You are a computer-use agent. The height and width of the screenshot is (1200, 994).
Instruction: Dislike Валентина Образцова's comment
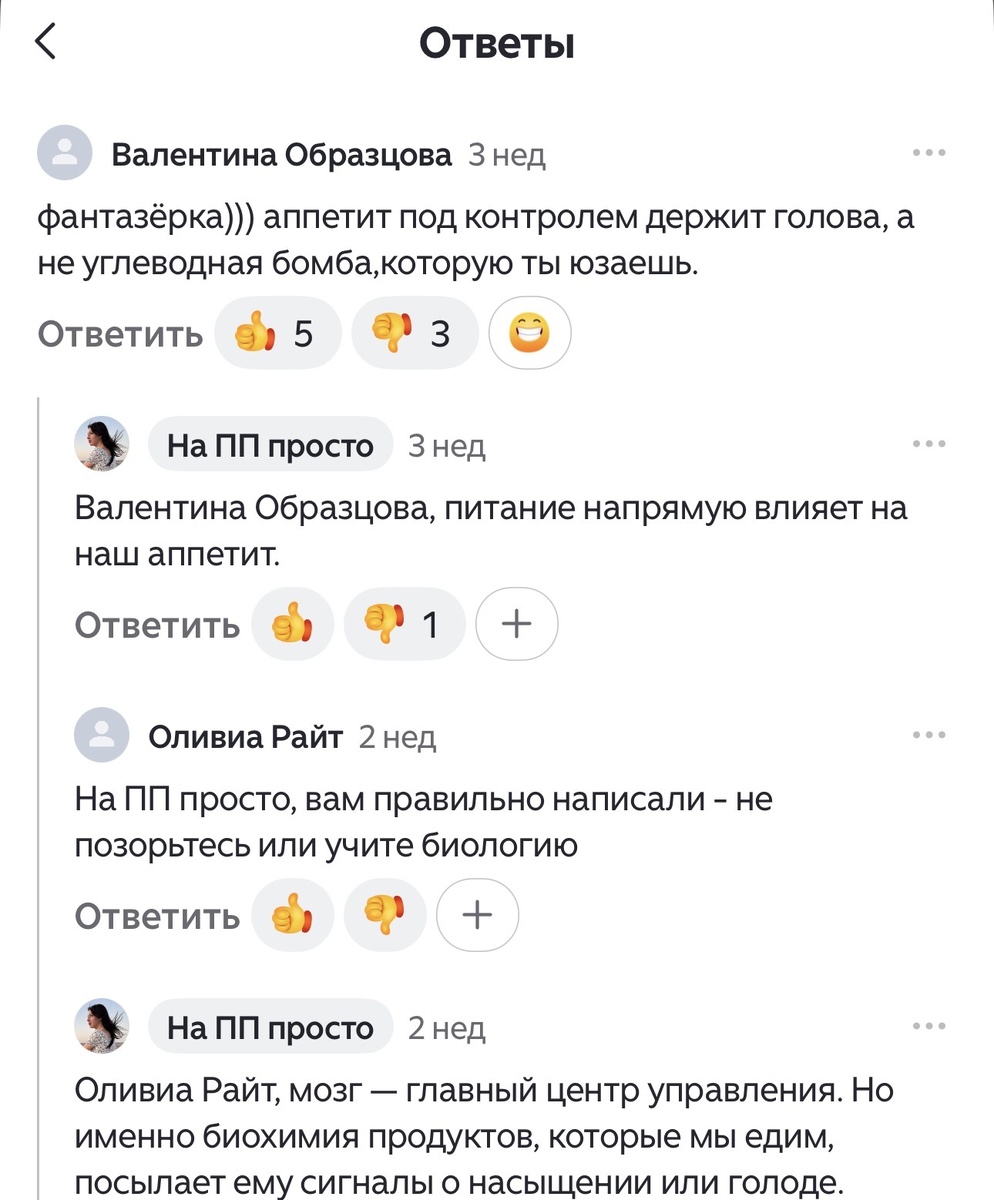(x=413, y=332)
